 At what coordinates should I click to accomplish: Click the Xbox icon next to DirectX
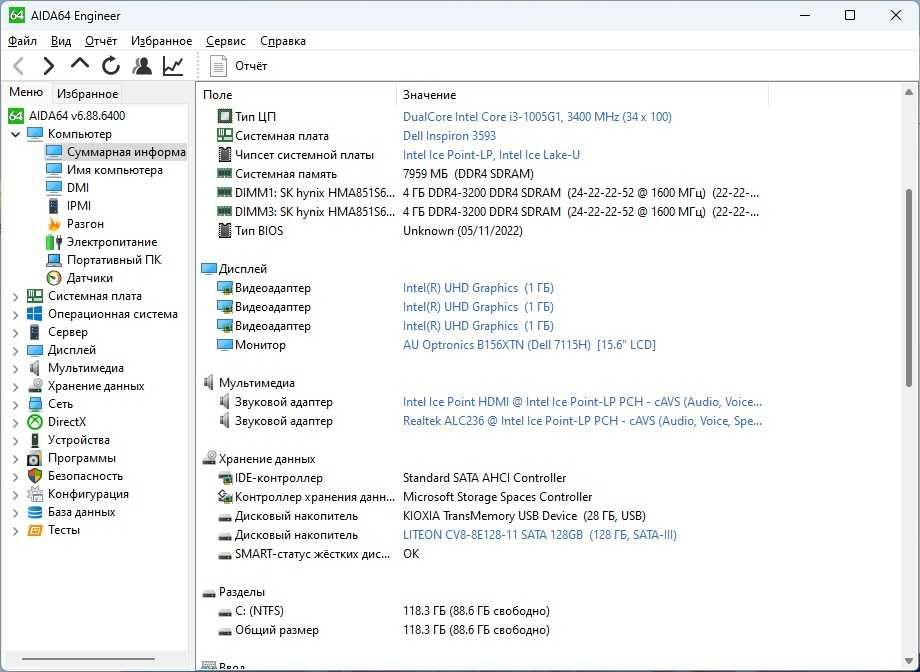[x=35, y=422]
